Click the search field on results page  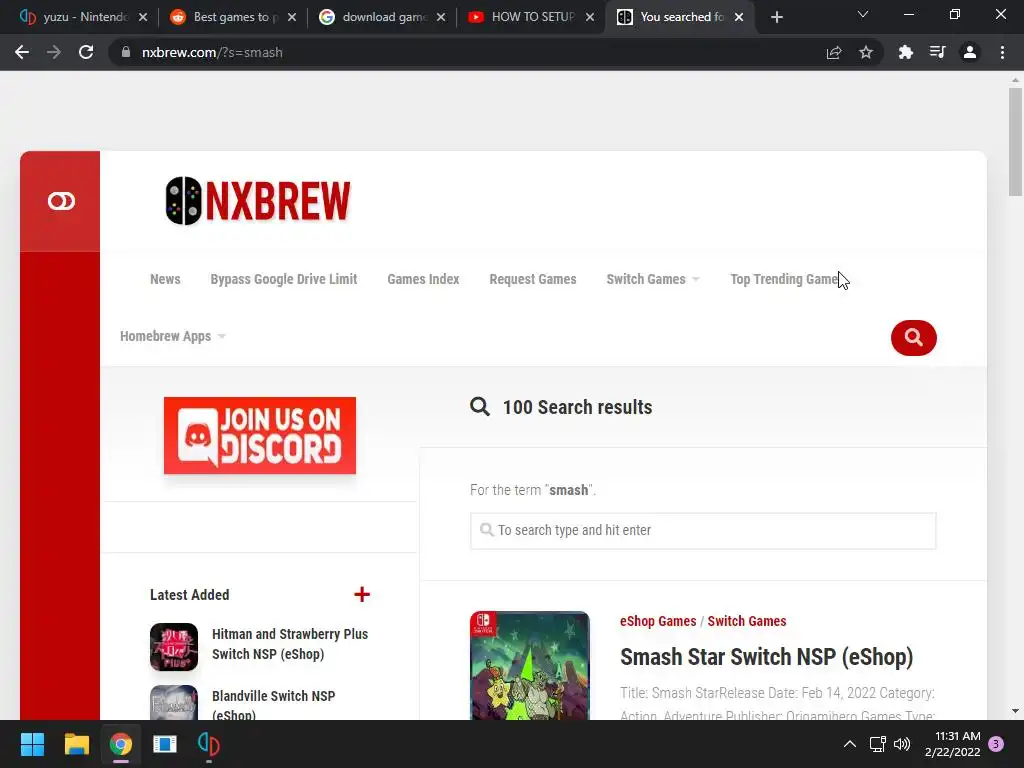pyautogui.click(x=703, y=530)
